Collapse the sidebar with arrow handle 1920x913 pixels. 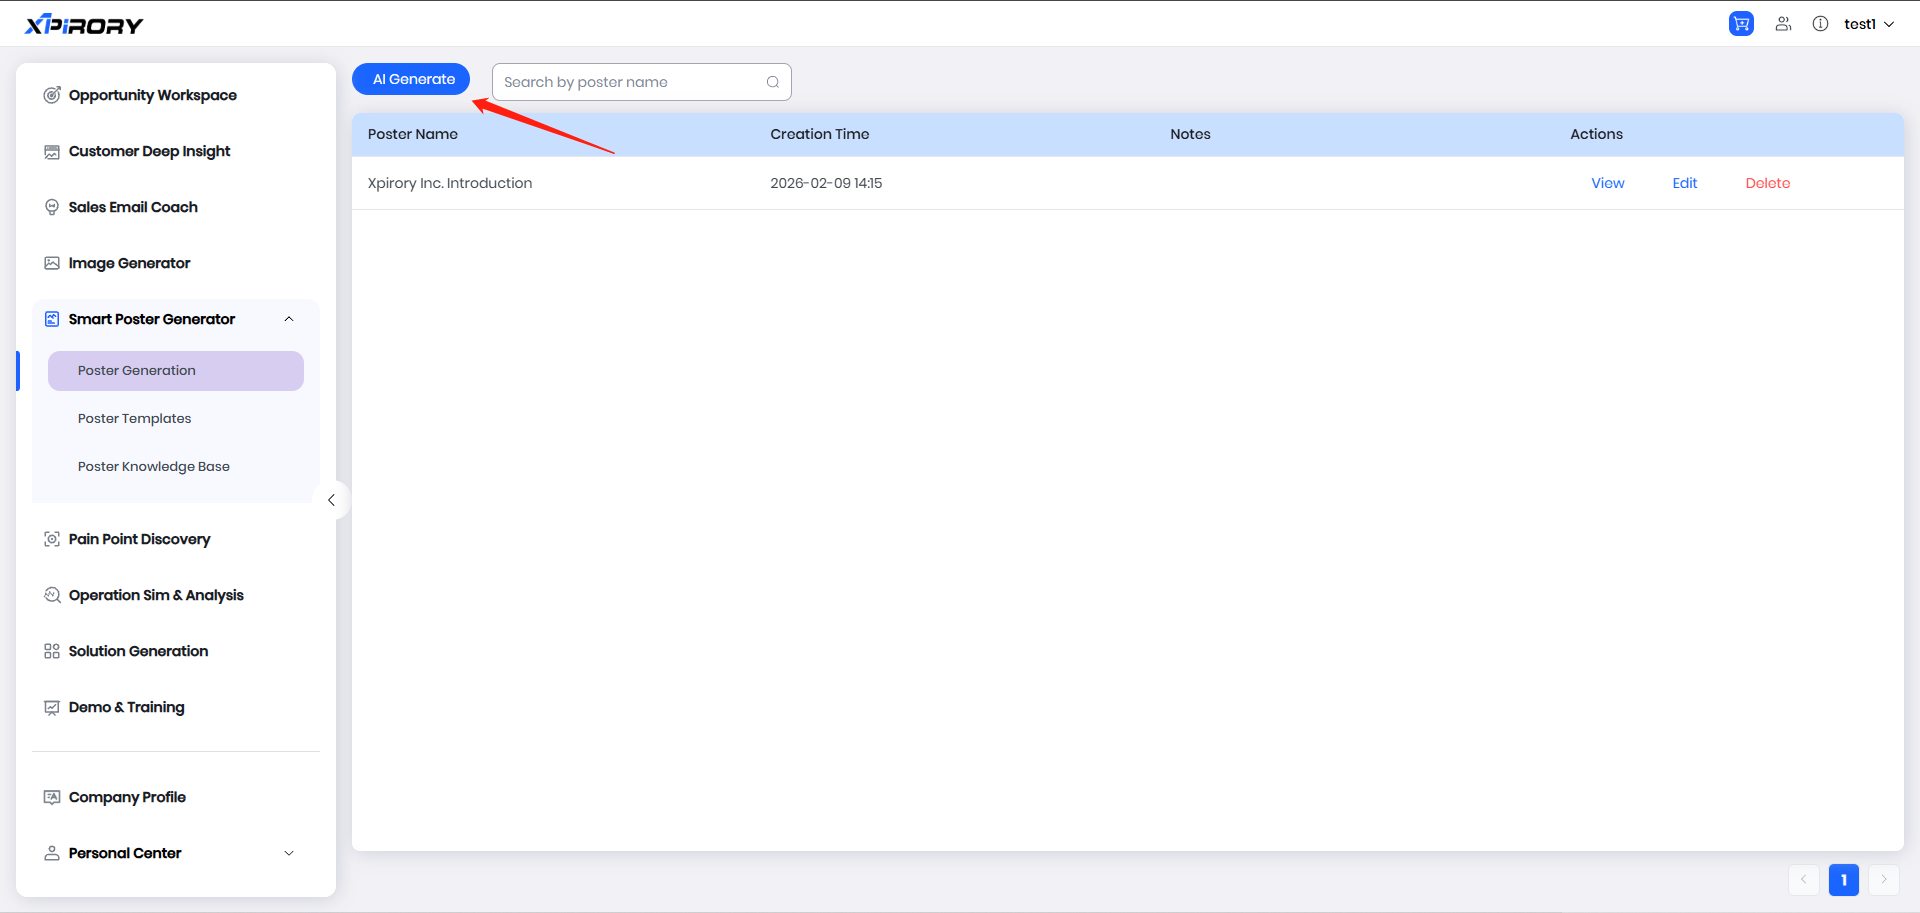(x=331, y=500)
